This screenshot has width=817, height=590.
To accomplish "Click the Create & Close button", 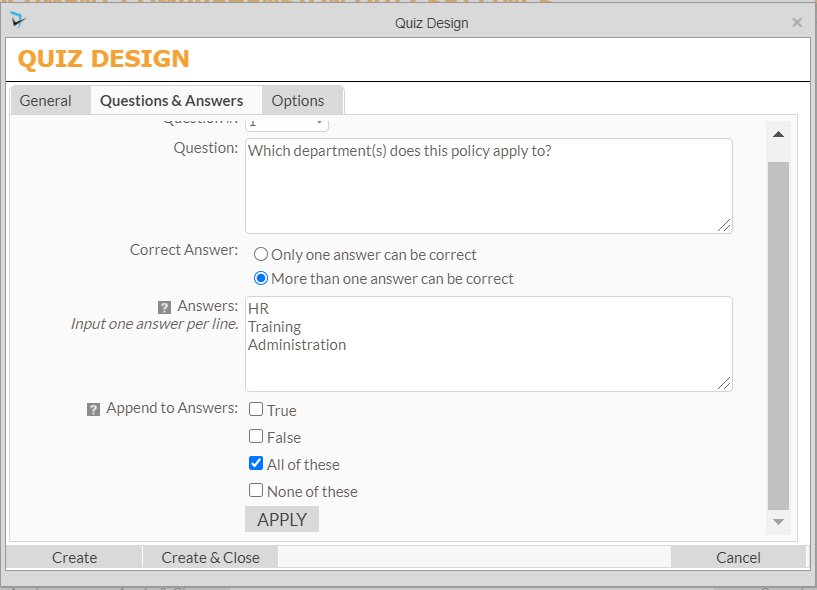I will tap(210, 558).
